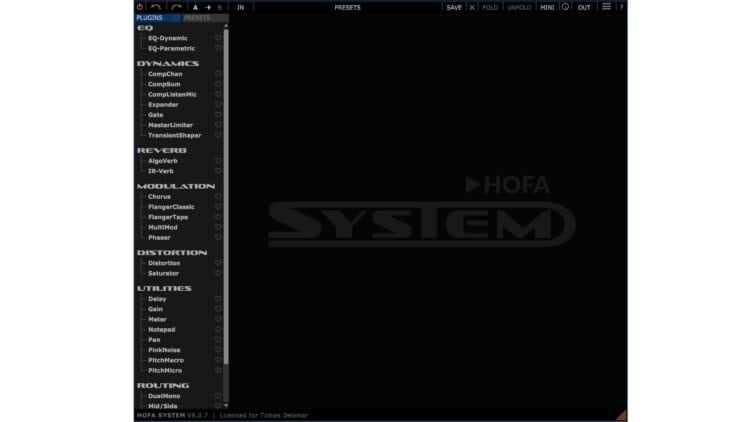750x422 pixels.
Task: Favorite Delay with heart icon
Action: click(218, 299)
